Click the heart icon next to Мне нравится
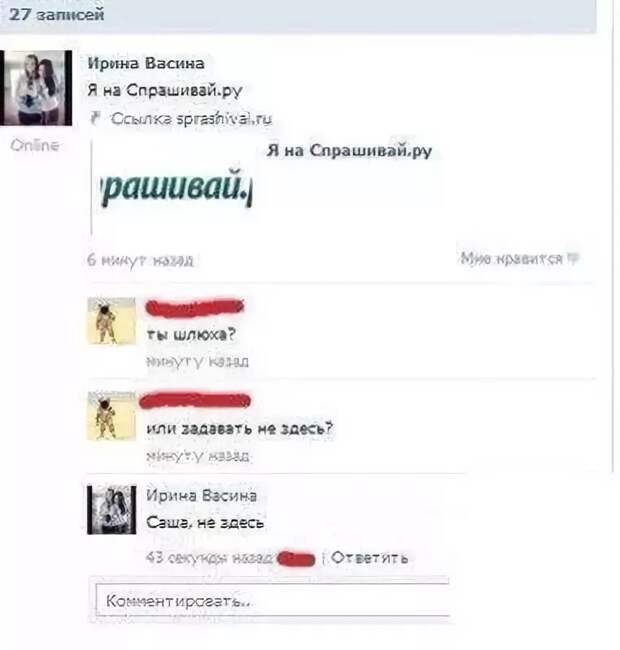Image resolution: width=620 pixels, height=650 pixels. click(573, 259)
